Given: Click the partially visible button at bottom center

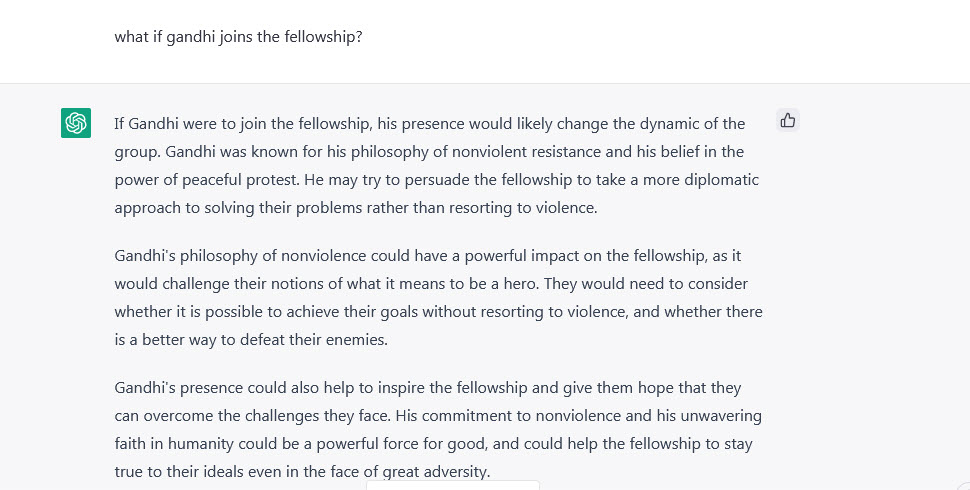Looking at the screenshot, I should (x=452, y=485).
